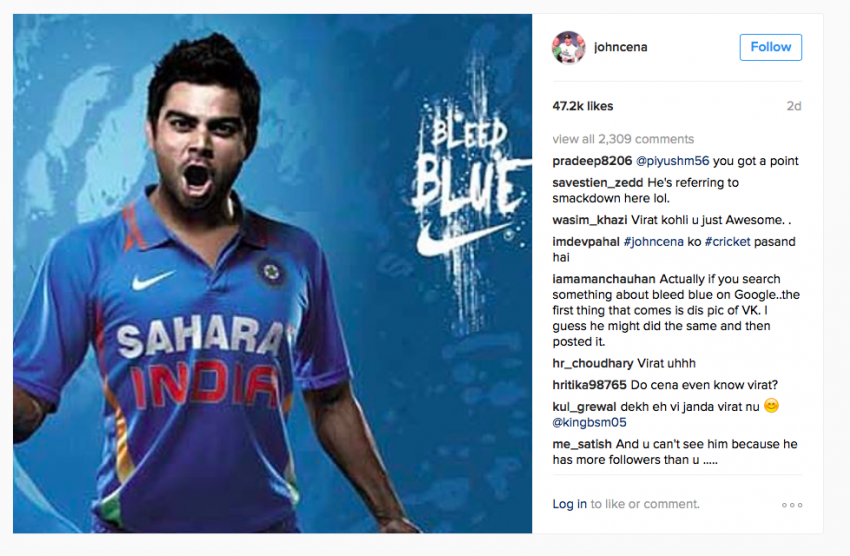Click the johncena profile avatar
The image size is (850, 556).
[x=569, y=48]
